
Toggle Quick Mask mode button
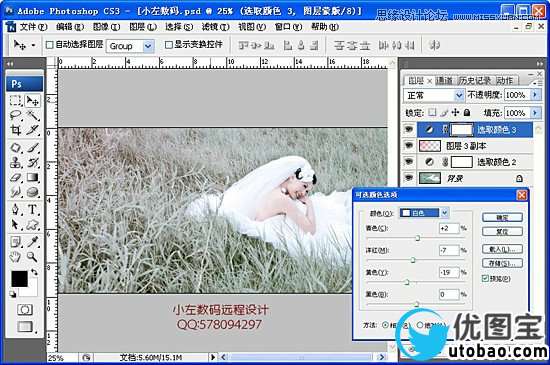point(25,310)
